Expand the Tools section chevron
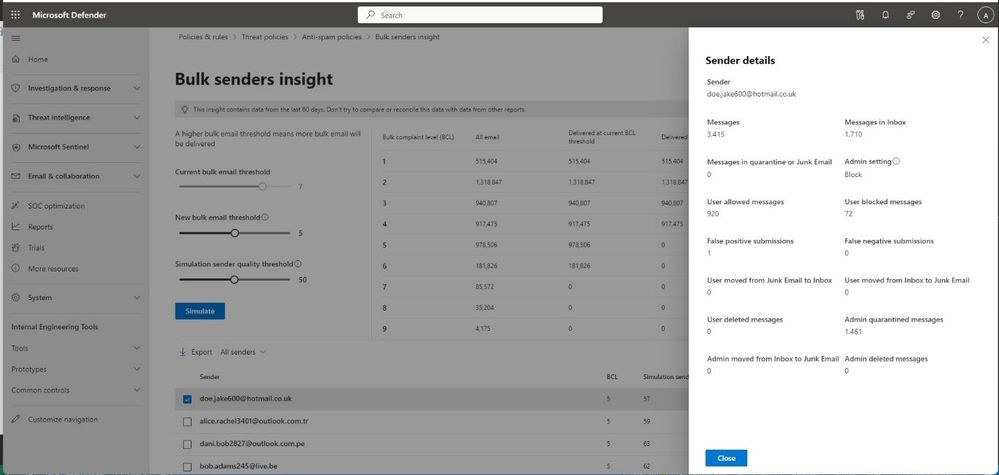The width and height of the screenshot is (999, 475). (137, 348)
